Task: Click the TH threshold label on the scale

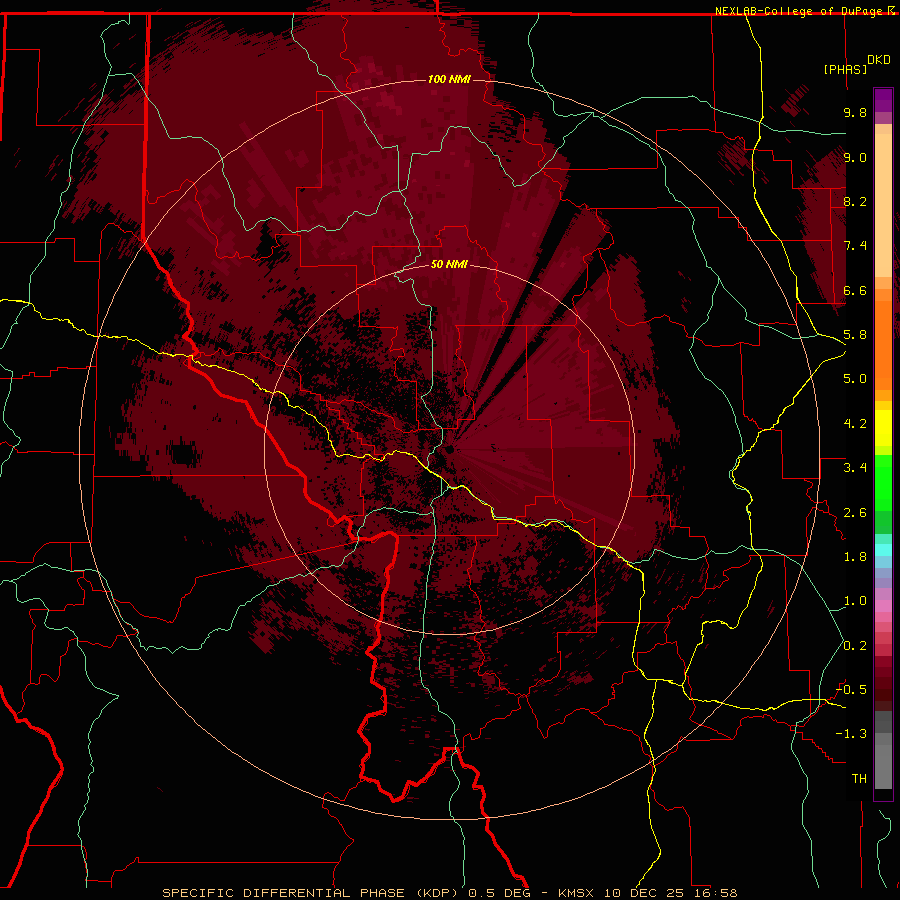Action: (x=859, y=779)
